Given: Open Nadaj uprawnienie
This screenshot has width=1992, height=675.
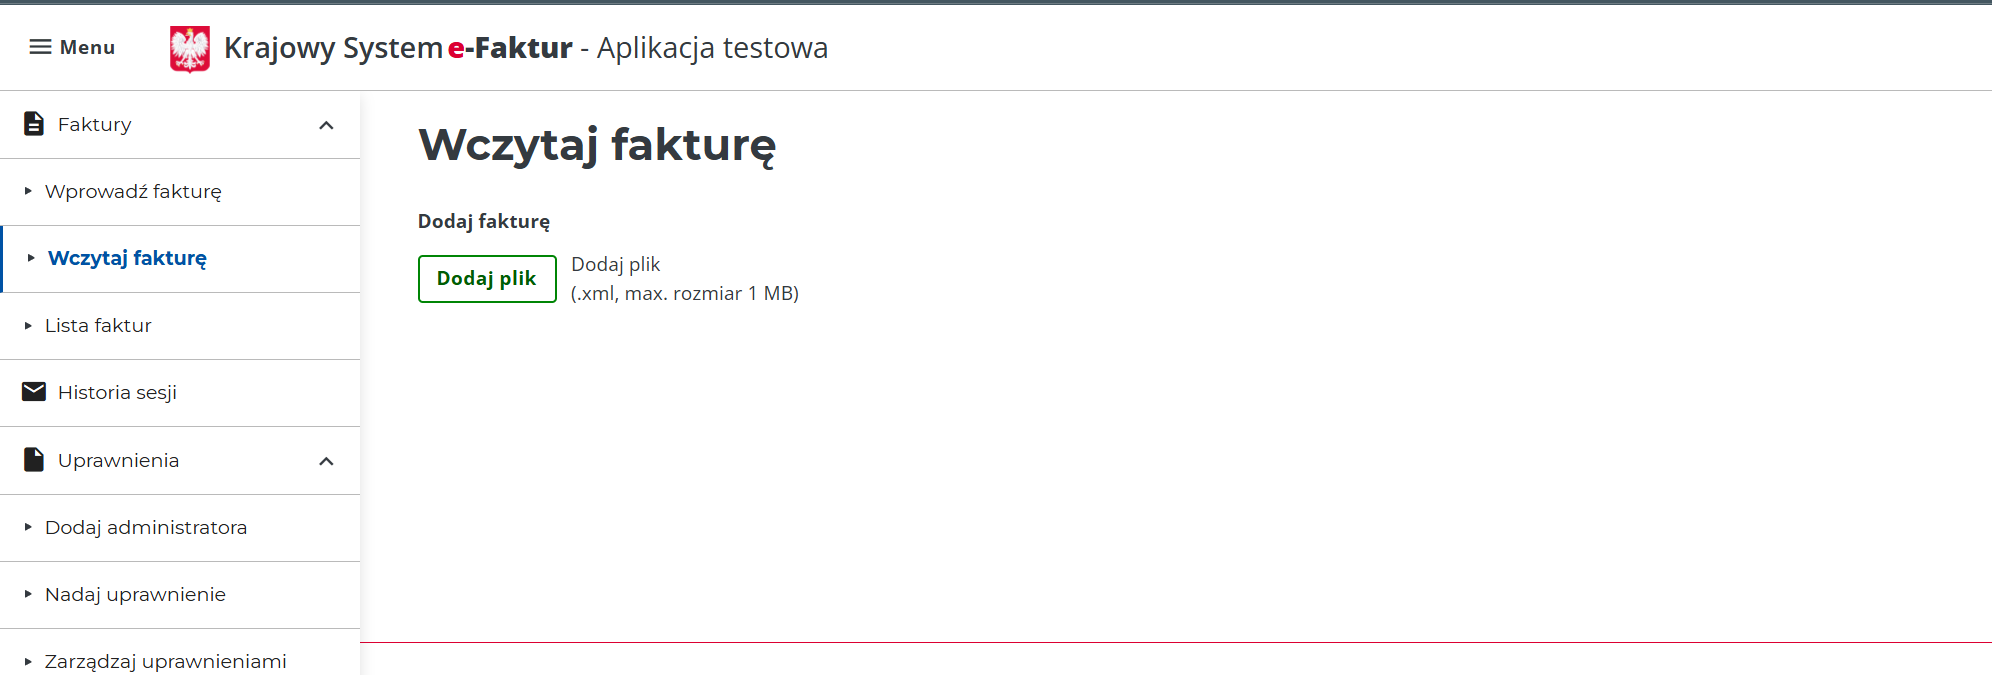Looking at the screenshot, I should (135, 594).
